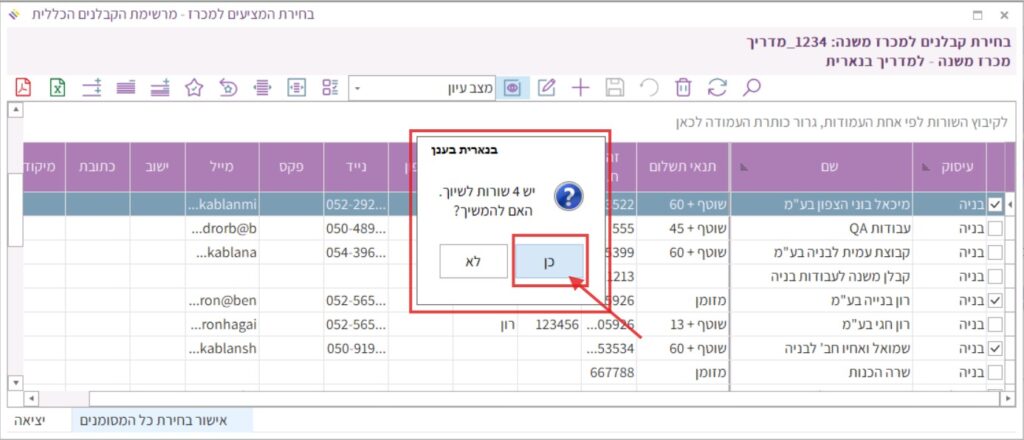Click the magnifier search icon
This screenshot has width=1024, height=440.
tap(752, 87)
